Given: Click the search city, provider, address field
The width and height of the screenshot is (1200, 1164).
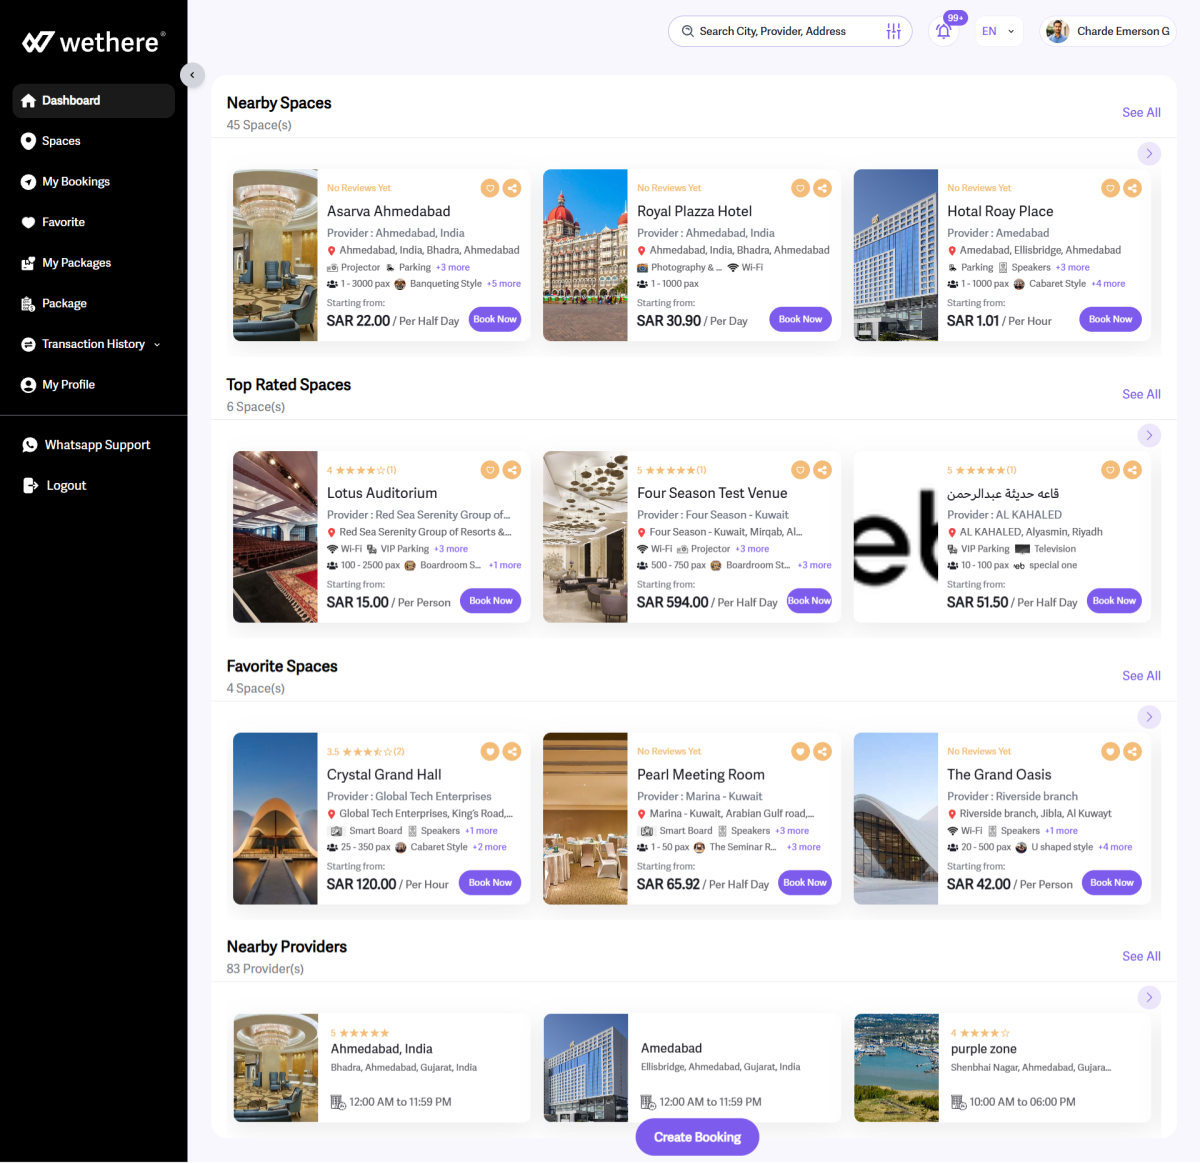Looking at the screenshot, I should (x=775, y=32).
